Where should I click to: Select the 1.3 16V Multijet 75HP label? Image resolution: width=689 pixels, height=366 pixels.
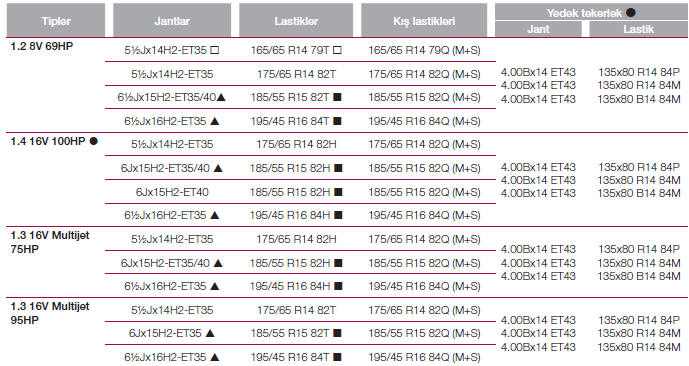click(x=50, y=242)
